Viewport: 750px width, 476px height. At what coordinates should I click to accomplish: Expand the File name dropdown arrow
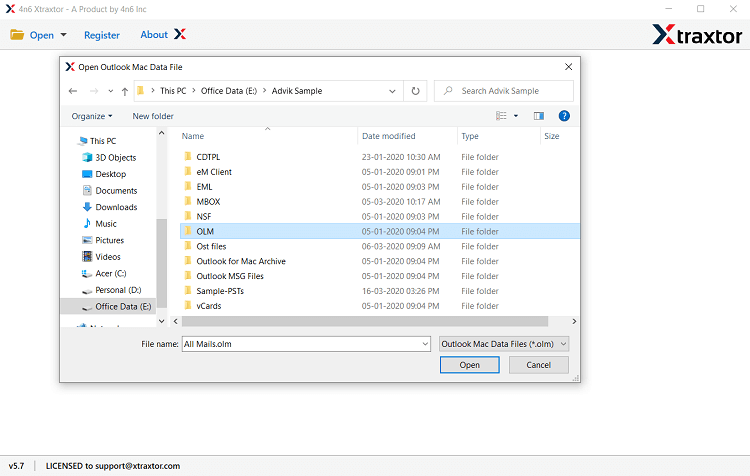[425, 344]
